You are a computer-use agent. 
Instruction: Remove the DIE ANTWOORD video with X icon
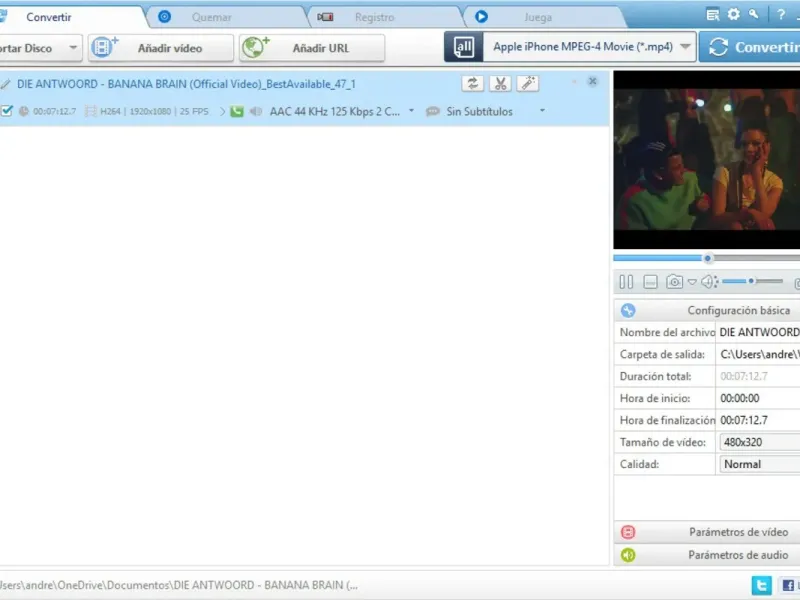coord(592,81)
